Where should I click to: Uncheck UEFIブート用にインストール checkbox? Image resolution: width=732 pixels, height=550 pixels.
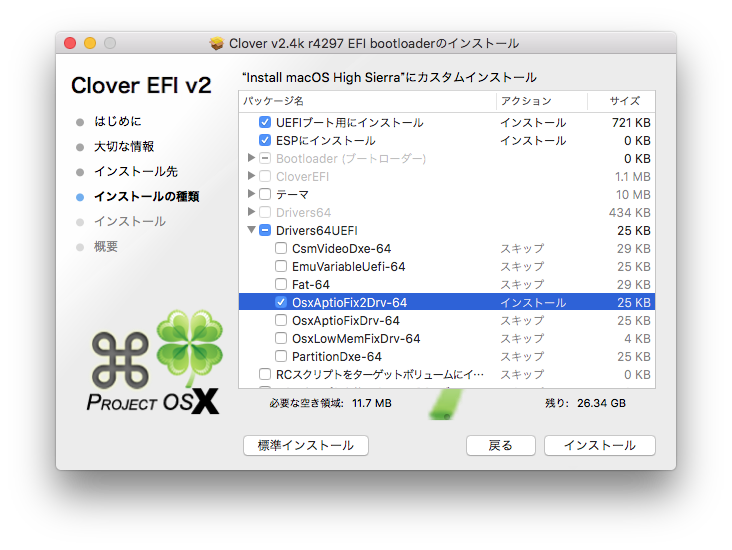click(265, 122)
